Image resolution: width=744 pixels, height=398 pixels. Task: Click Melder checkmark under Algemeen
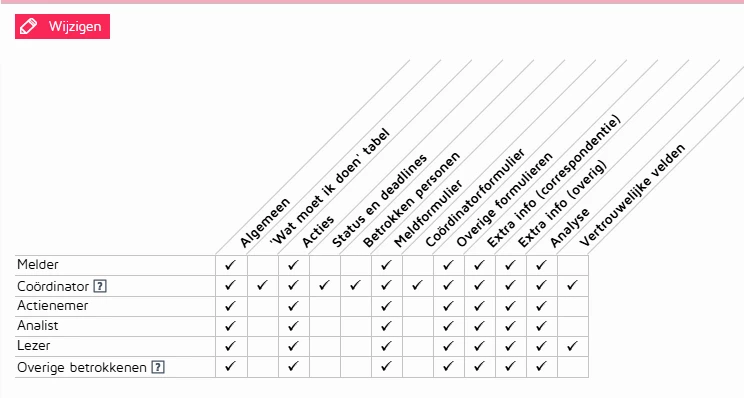[x=231, y=265]
